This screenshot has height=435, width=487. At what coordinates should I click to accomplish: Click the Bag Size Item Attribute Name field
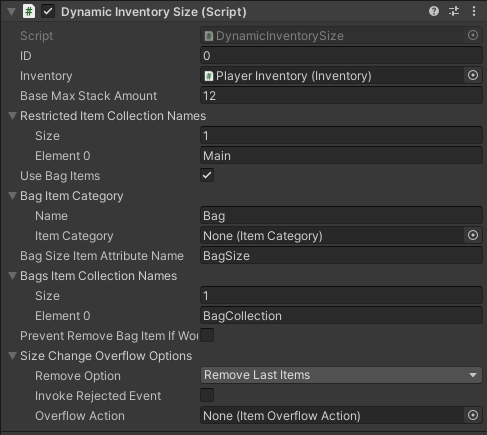tap(341, 256)
